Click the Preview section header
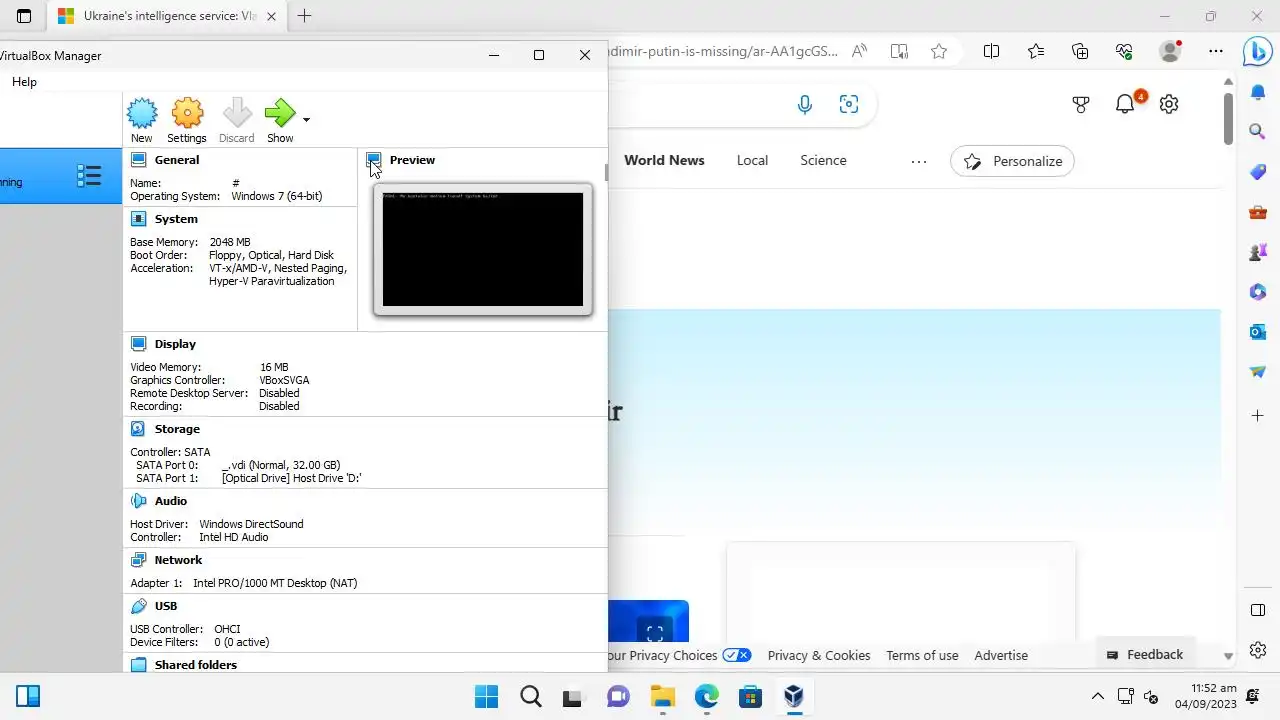The height and width of the screenshot is (720, 1280). pos(412,160)
